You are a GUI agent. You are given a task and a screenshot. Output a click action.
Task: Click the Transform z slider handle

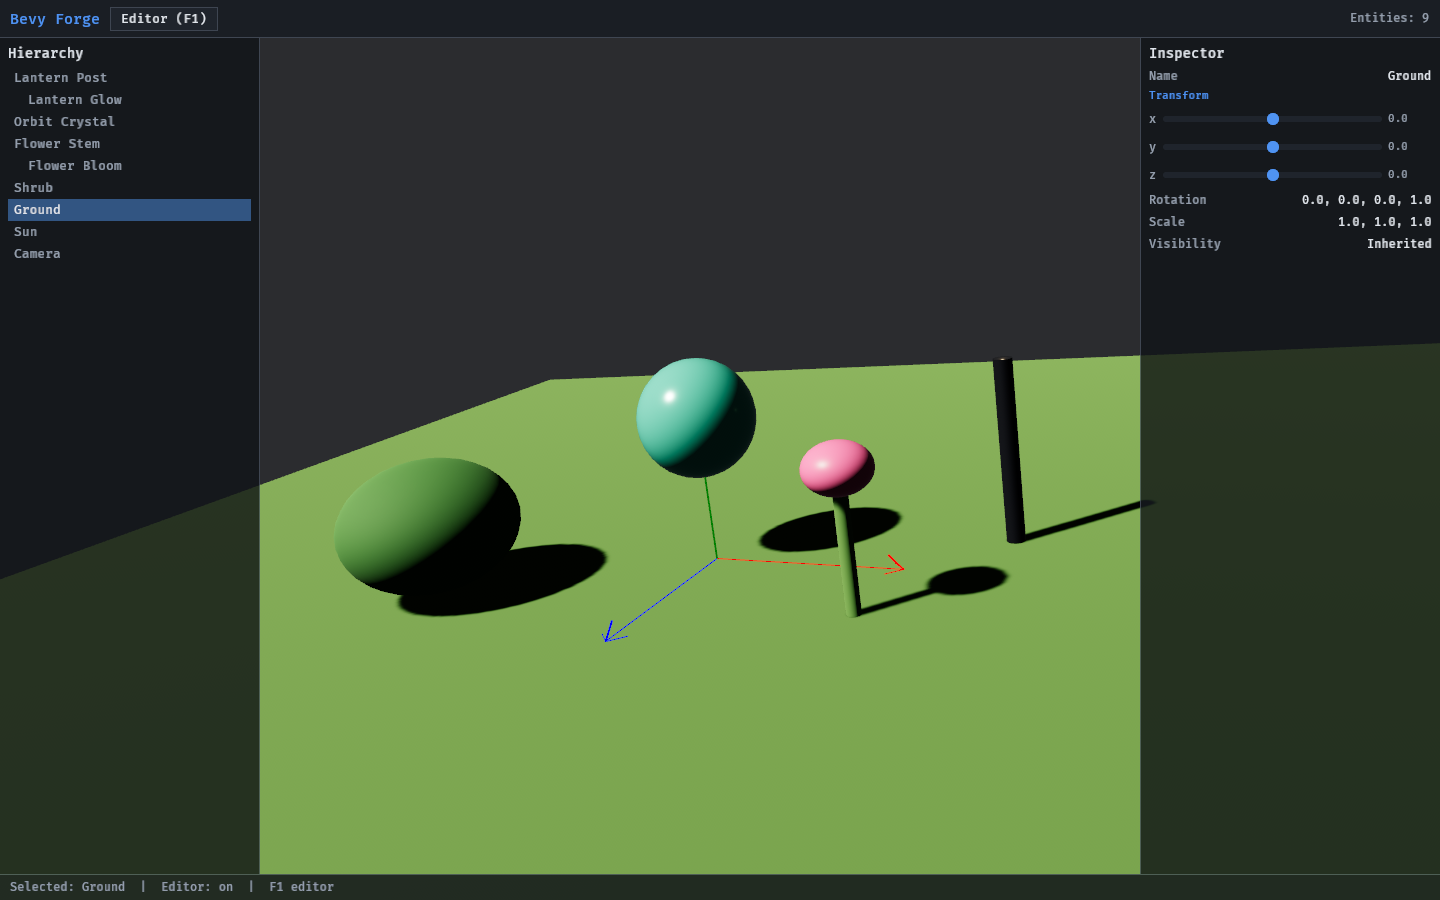point(1273,175)
